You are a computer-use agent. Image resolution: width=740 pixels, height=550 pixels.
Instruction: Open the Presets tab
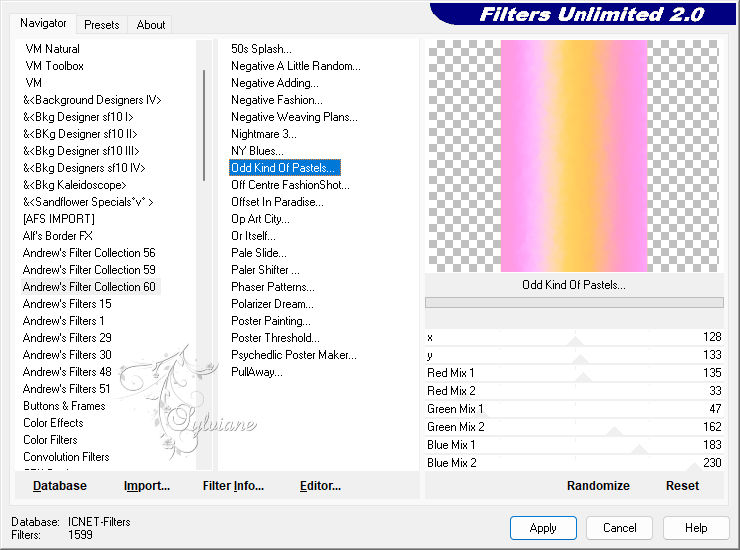pyautogui.click(x=101, y=25)
